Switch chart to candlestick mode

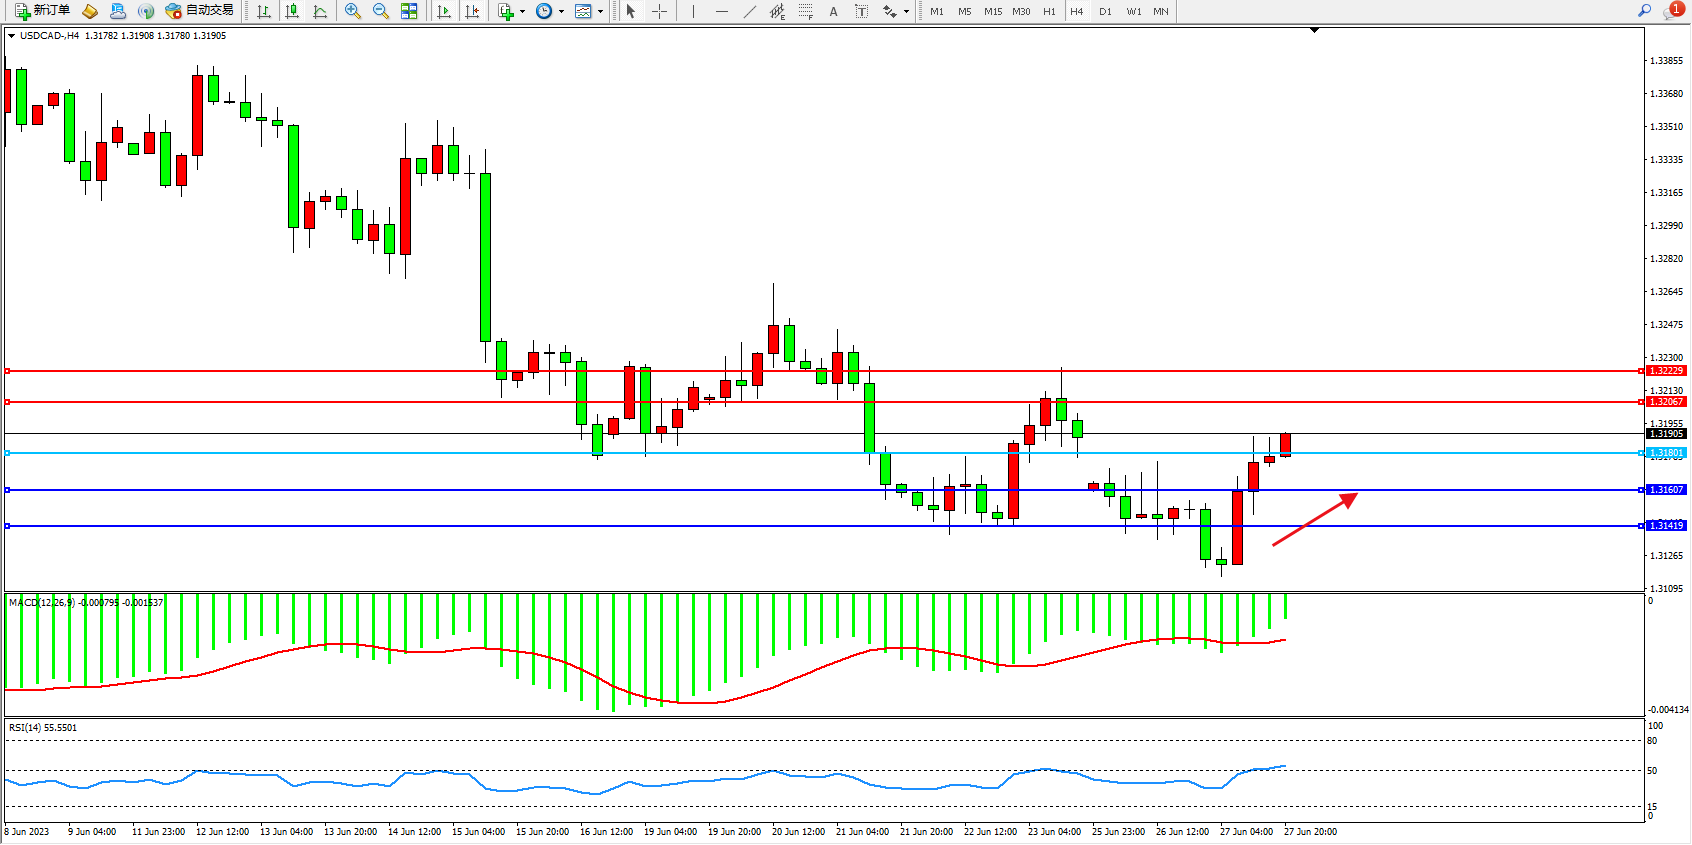[x=292, y=11]
